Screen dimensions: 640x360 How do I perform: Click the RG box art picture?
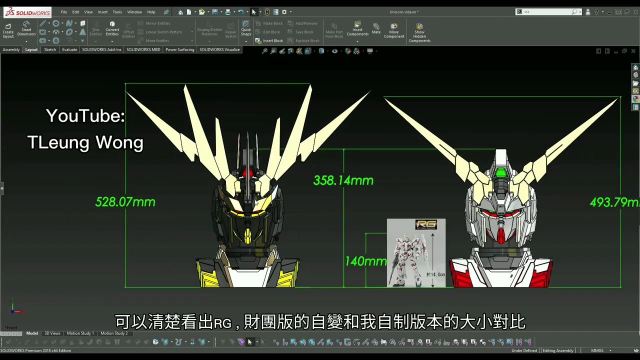click(416, 253)
